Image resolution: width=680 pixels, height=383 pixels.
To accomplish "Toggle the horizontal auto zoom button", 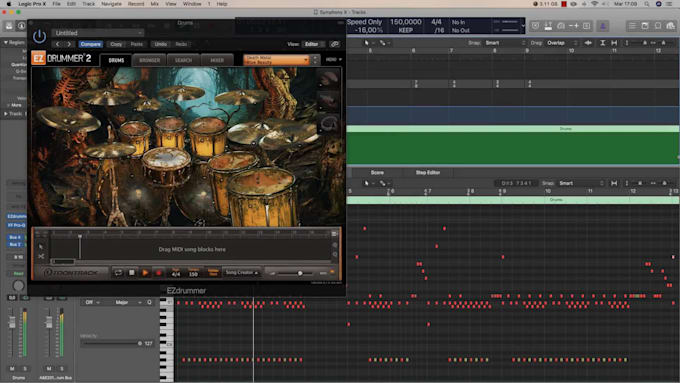I will [614, 43].
